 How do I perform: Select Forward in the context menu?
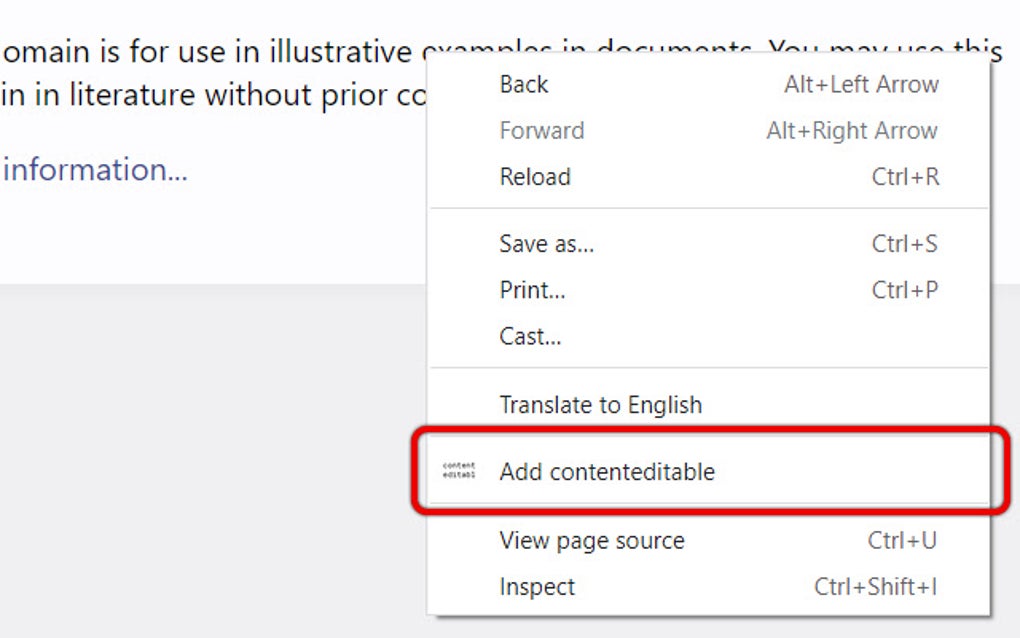coord(542,130)
